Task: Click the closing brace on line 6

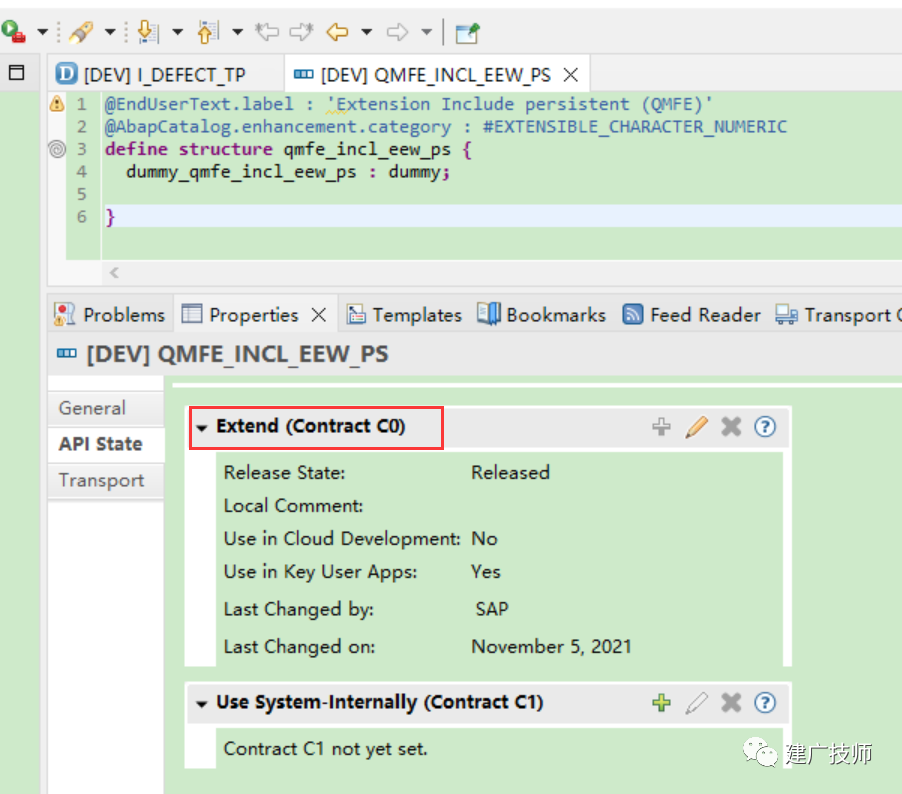Action: [x=110, y=217]
